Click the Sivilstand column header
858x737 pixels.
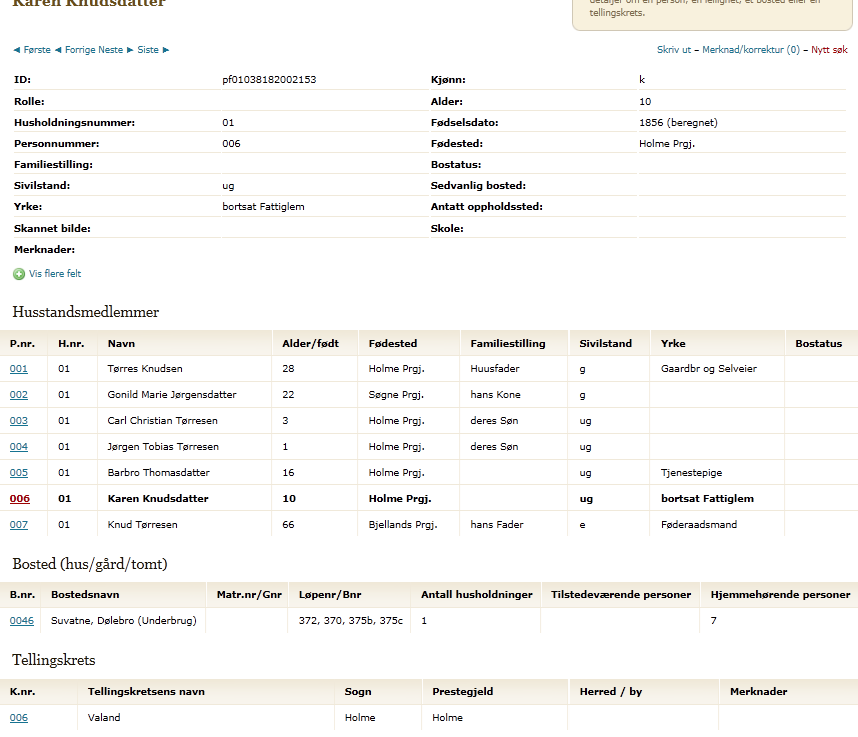click(605, 344)
